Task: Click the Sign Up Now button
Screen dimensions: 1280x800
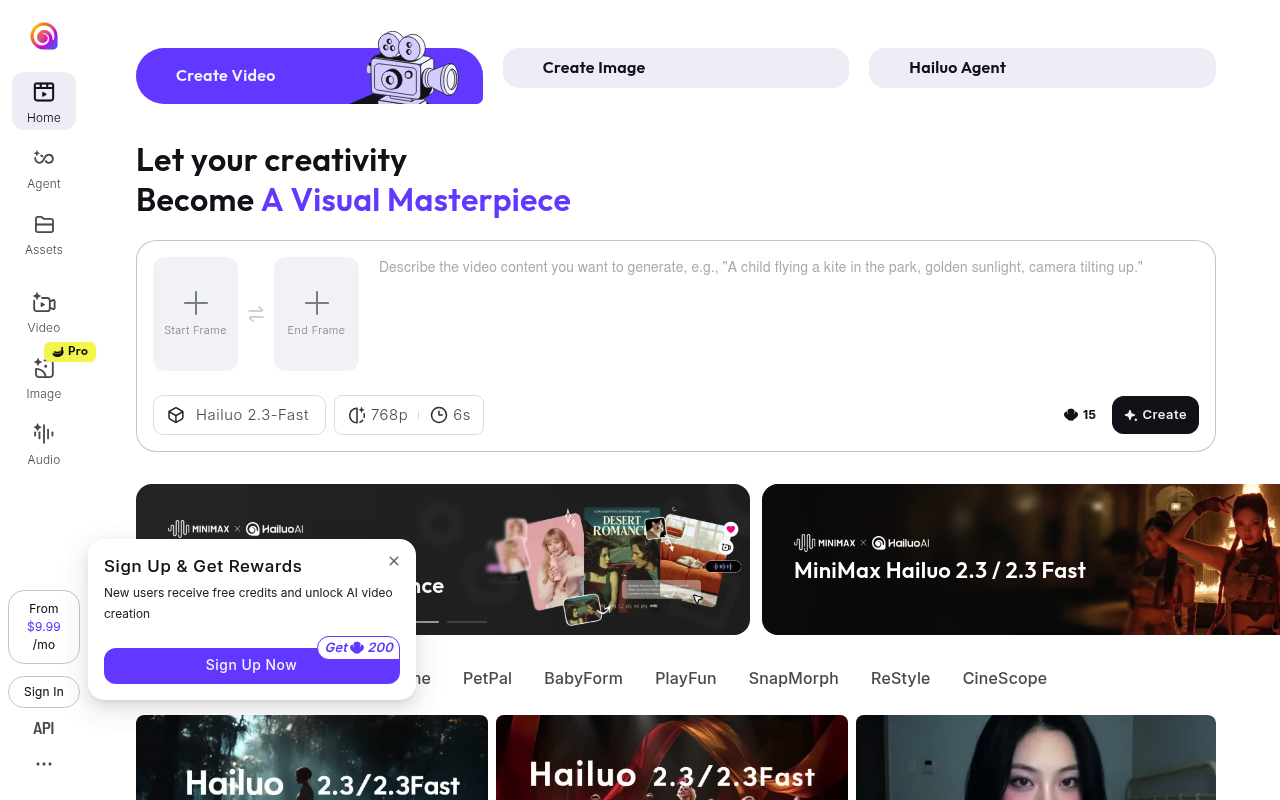Action: [x=252, y=666]
